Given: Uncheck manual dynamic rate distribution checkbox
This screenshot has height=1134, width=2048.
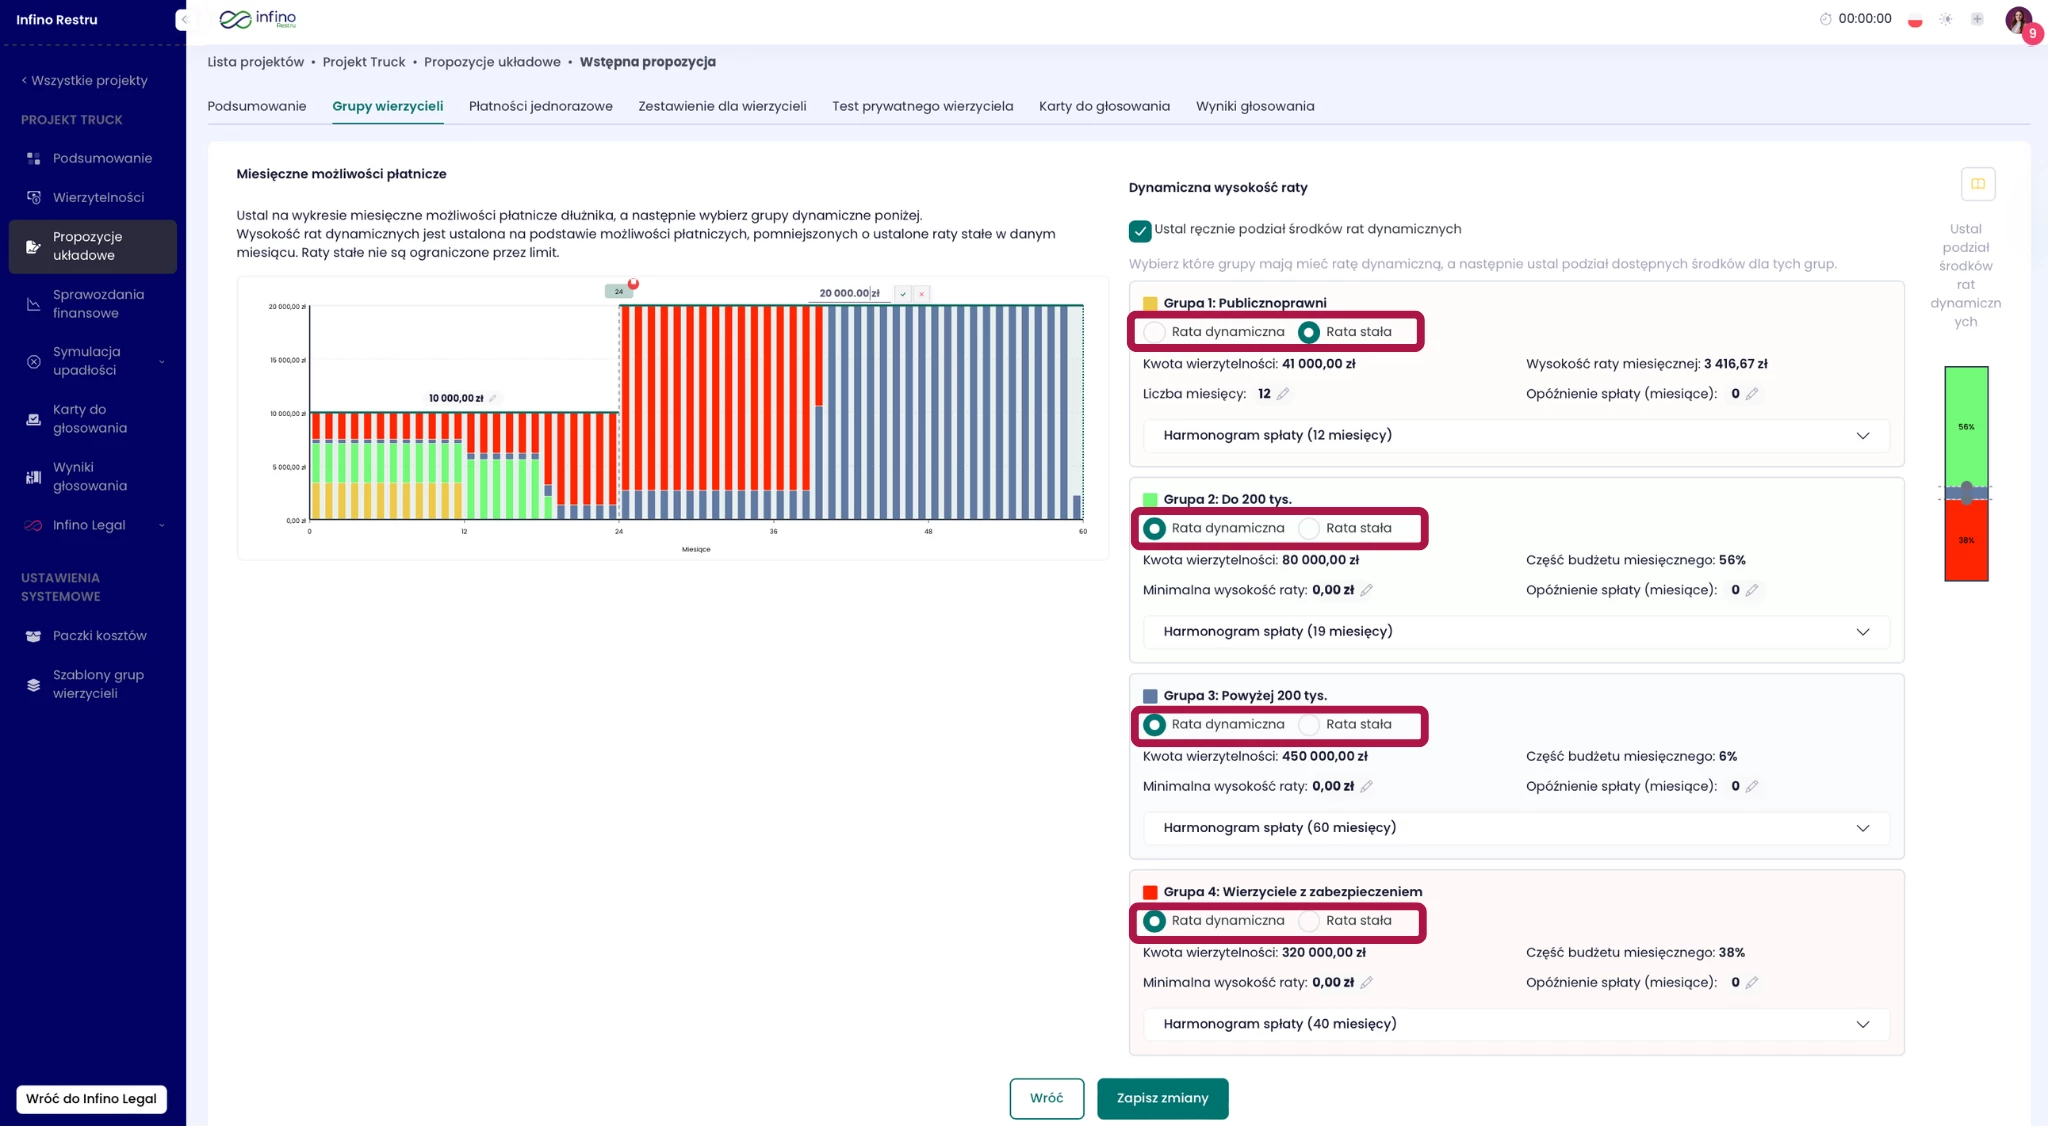Looking at the screenshot, I should (1139, 231).
